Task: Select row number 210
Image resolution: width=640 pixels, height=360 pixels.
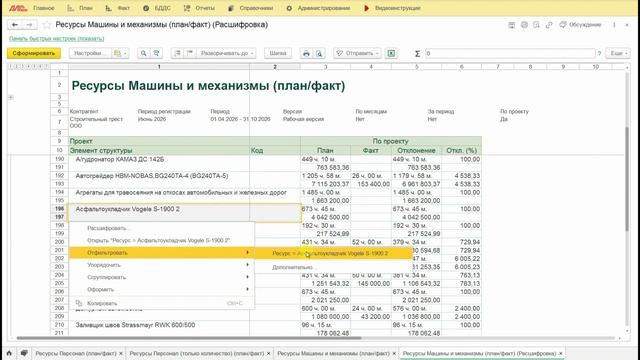Action: click(x=59, y=325)
